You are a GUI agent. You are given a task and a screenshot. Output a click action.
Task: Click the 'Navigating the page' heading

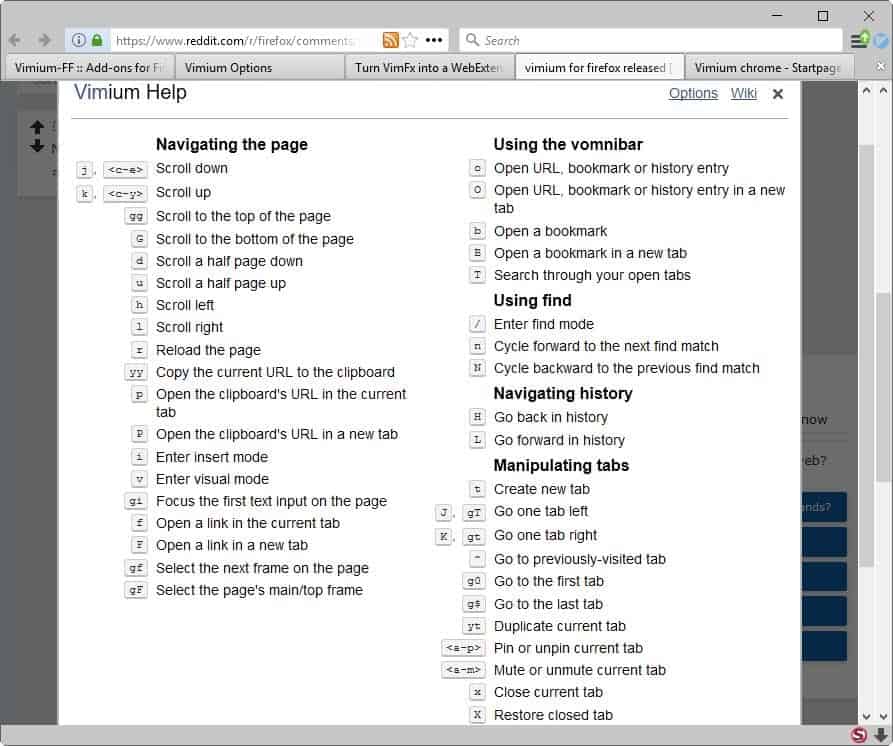[232, 145]
